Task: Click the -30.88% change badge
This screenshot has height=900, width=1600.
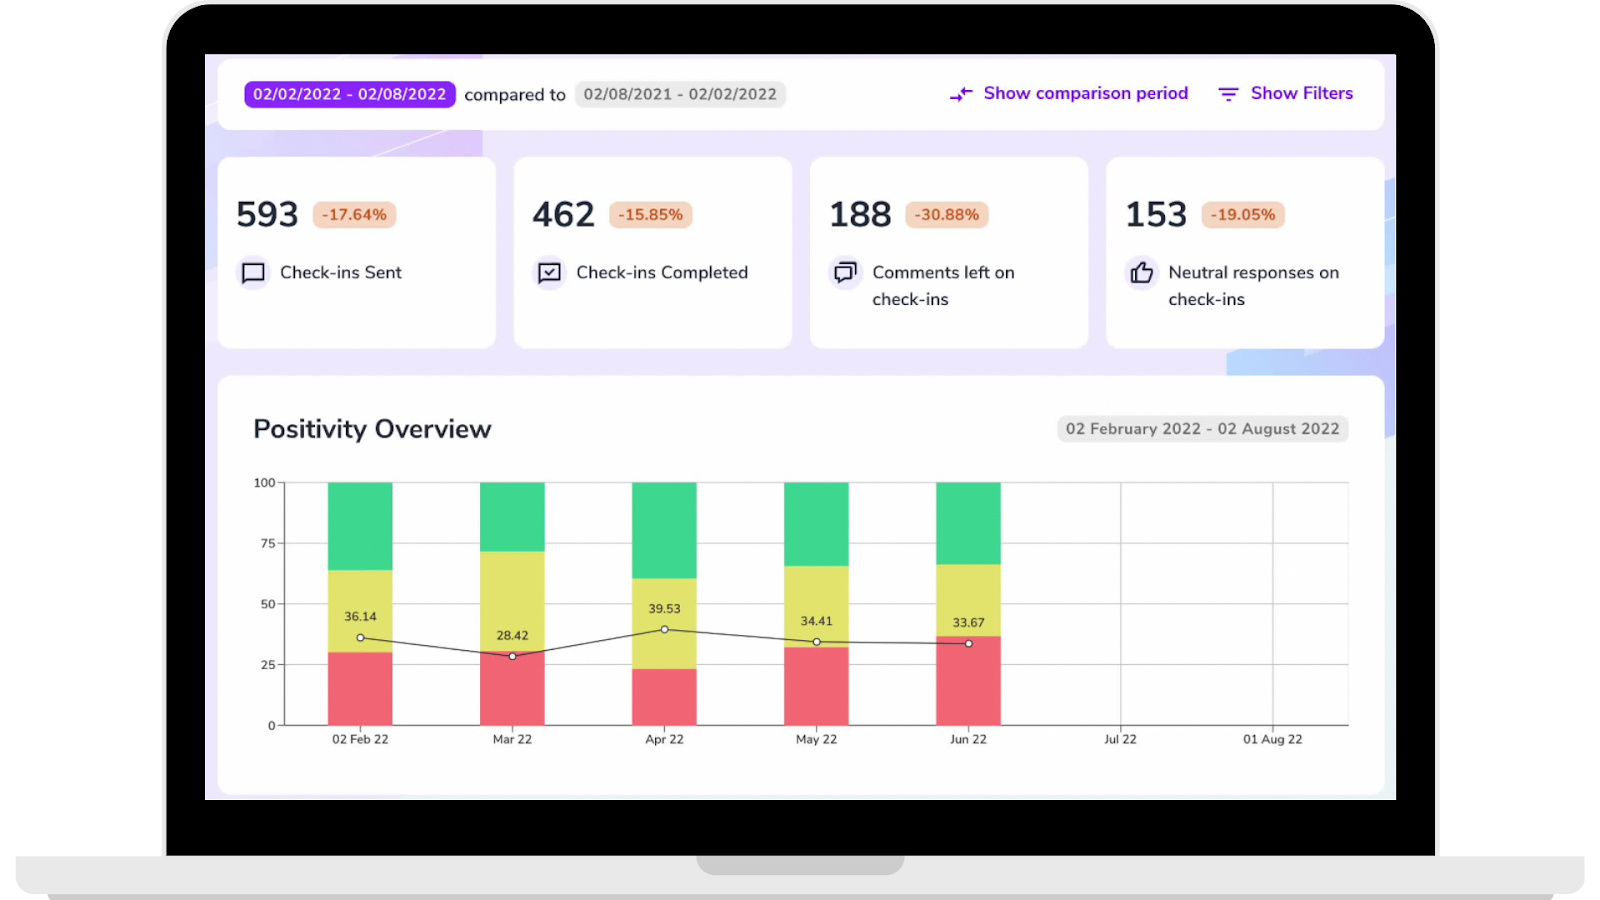Action: click(x=947, y=215)
